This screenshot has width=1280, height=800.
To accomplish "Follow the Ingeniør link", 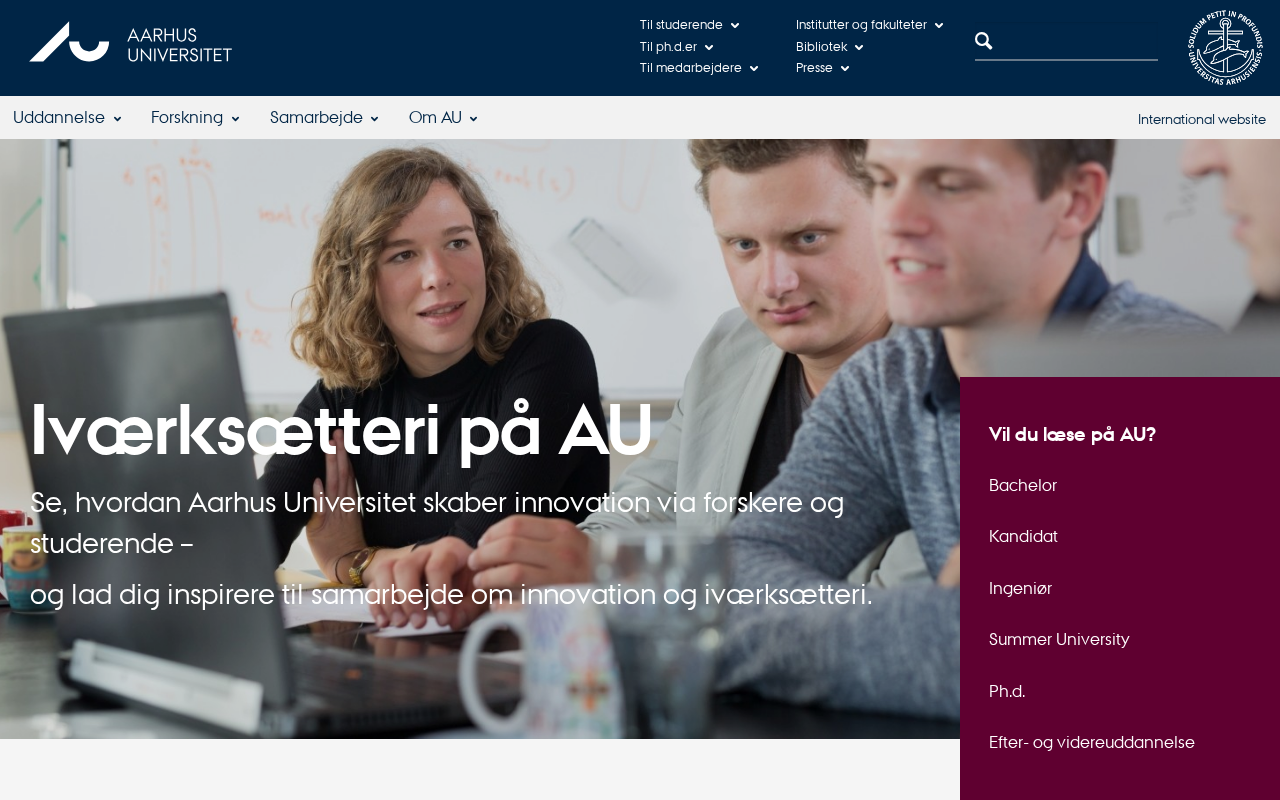I will coord(1020,589).
